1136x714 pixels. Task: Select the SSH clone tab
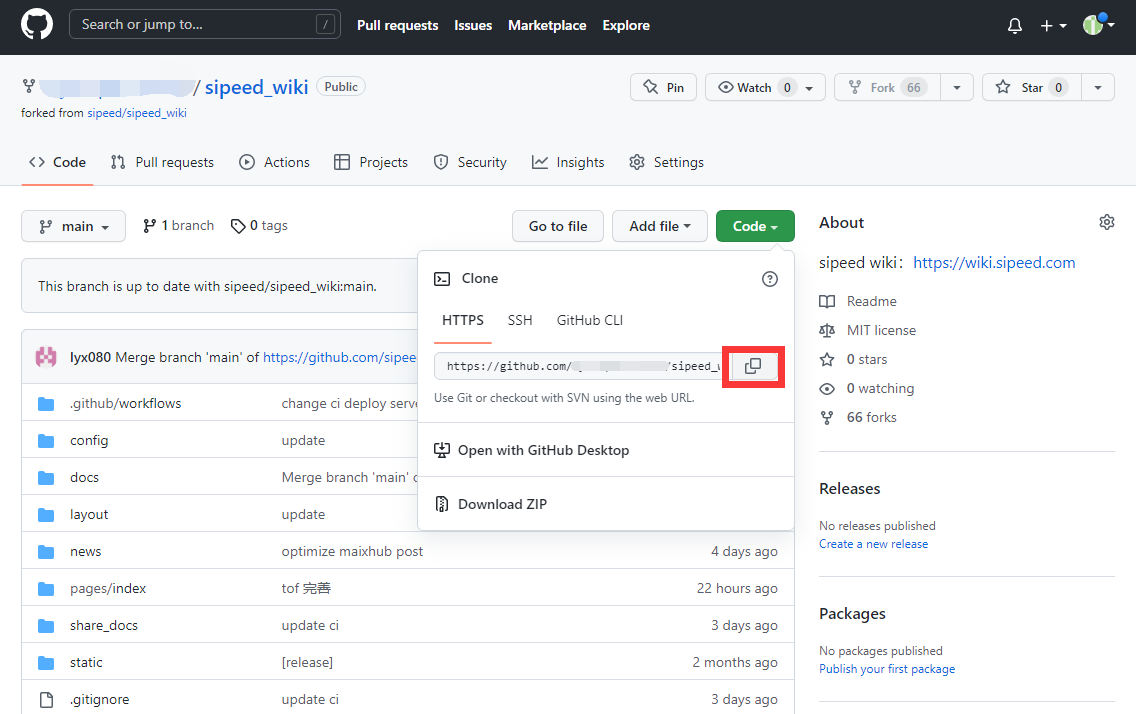click(x=520, y=320)
